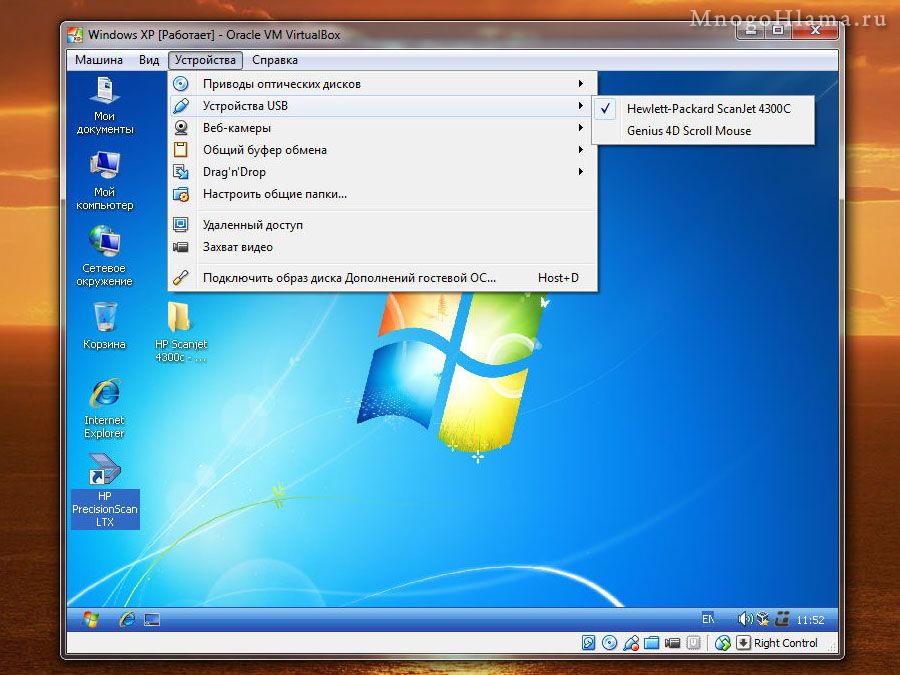
Task: Expand the Общий буфер обмена submenu arrow
Action: (x=581, y=149)
